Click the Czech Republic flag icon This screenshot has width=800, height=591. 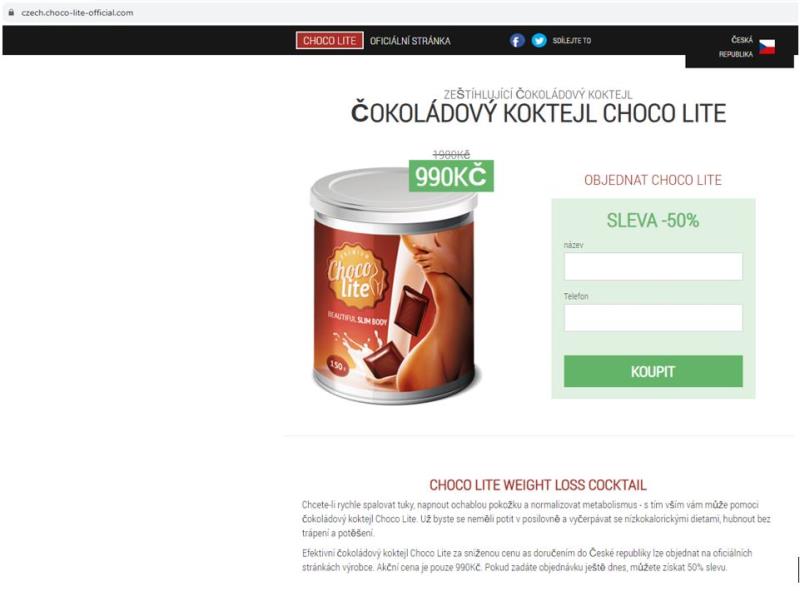point(766,46)
